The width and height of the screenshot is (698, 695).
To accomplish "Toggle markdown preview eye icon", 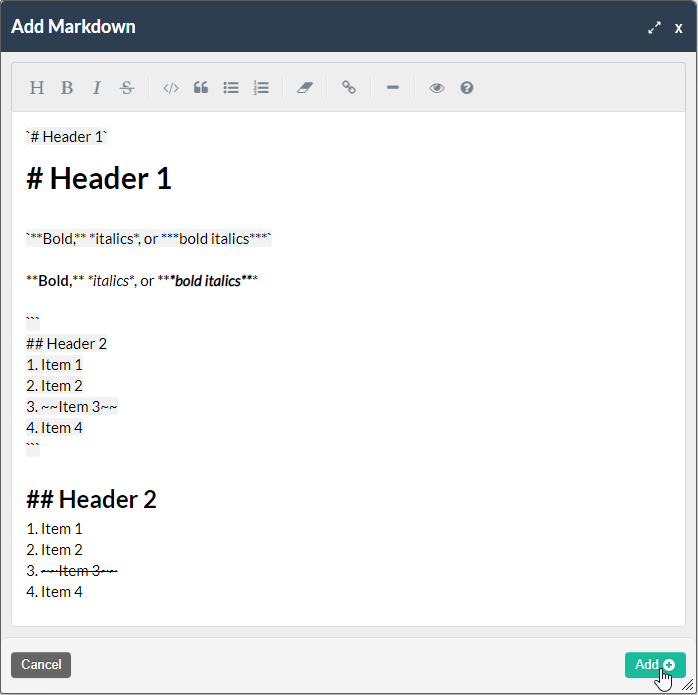I will click(437, 88).
